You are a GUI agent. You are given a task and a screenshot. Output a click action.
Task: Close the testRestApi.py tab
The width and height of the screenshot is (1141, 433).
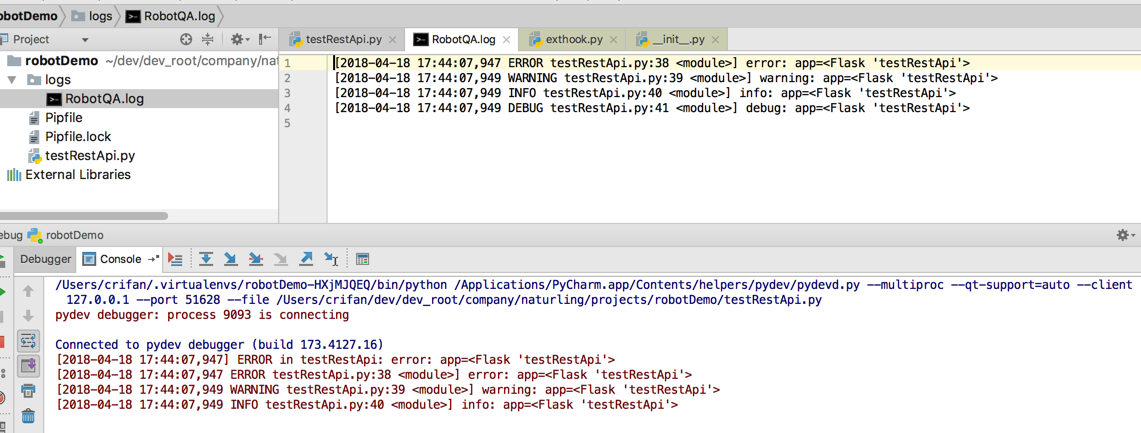[393, 40]
